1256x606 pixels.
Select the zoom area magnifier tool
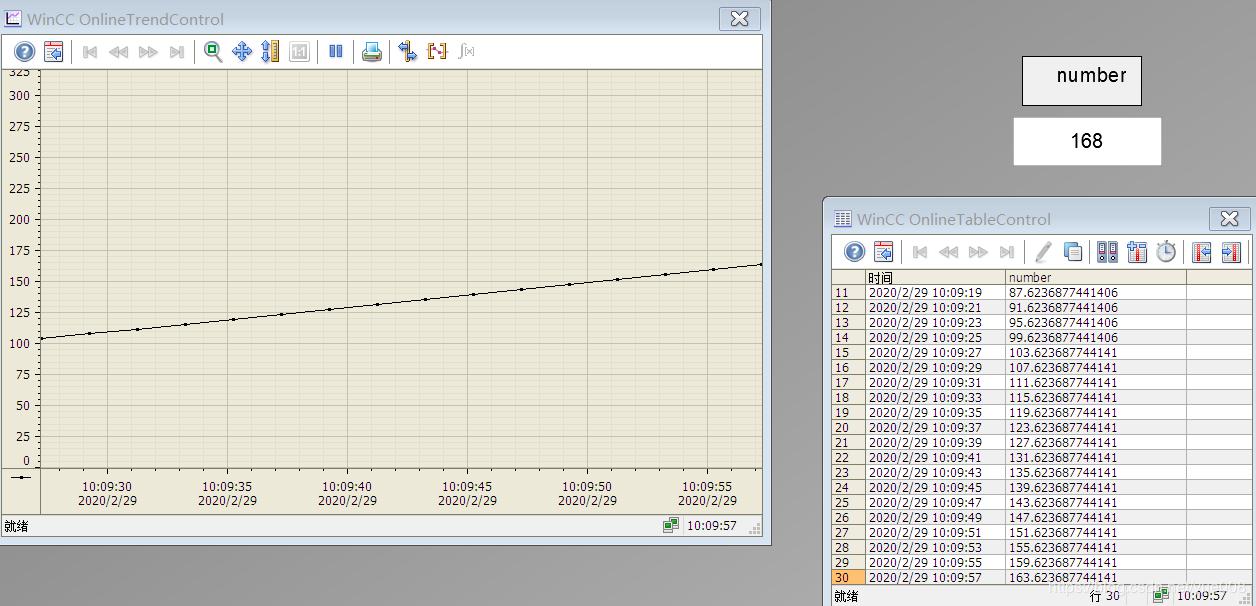point(213,52)
